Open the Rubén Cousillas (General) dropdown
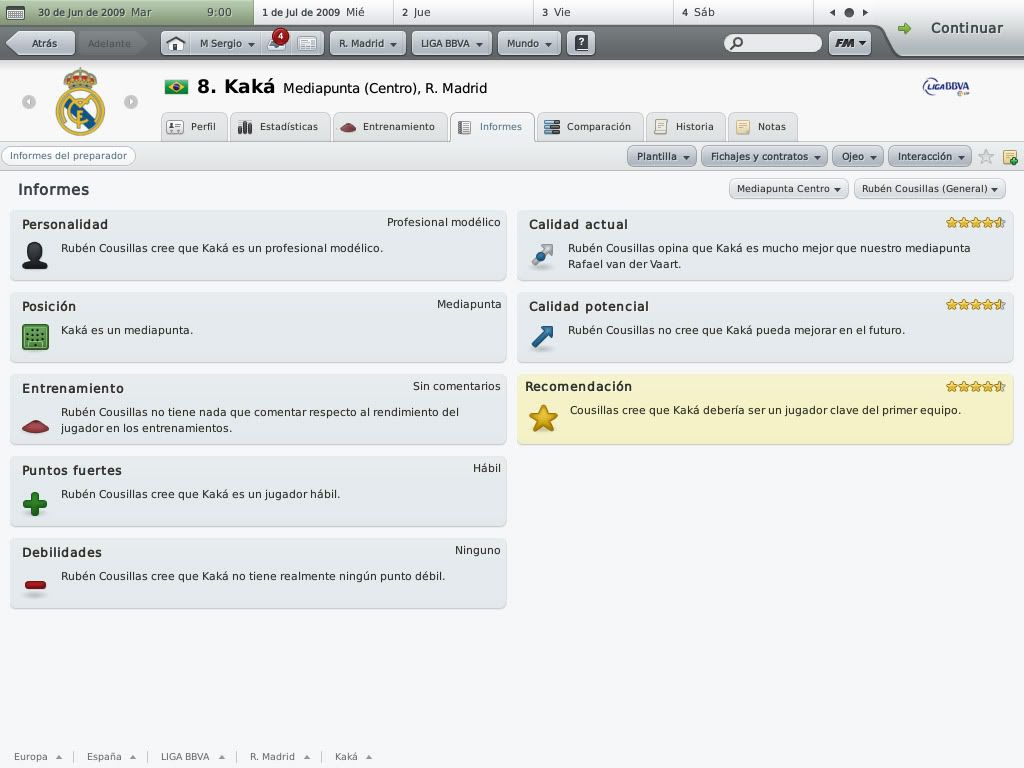This screenshot has width=1024, height=768. pos(929,189)
